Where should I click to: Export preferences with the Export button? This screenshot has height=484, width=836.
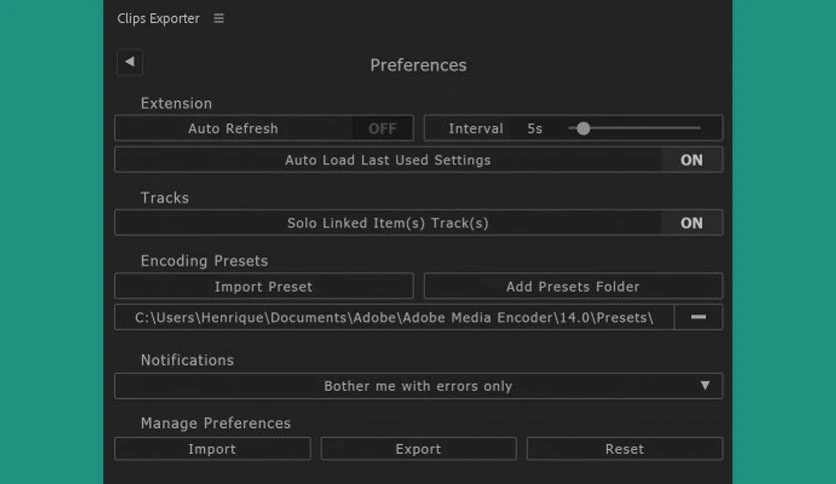click(x=419, y=449)
